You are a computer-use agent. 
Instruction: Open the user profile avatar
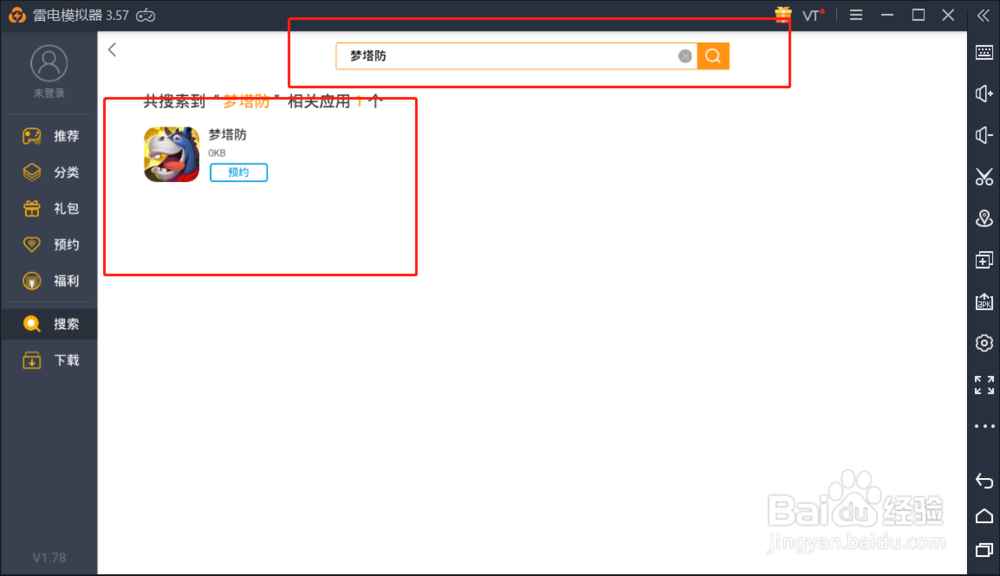tap(49, 63)
